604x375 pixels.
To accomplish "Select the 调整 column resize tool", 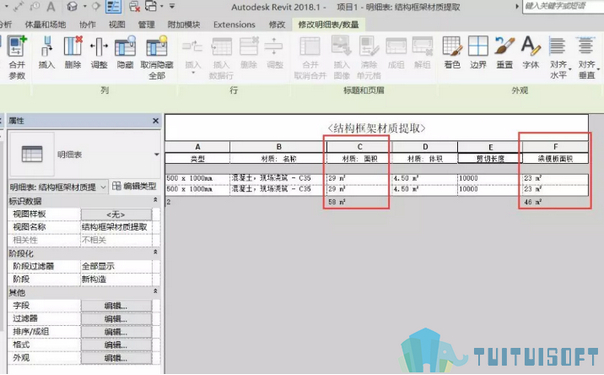I will tap(99, 46).
